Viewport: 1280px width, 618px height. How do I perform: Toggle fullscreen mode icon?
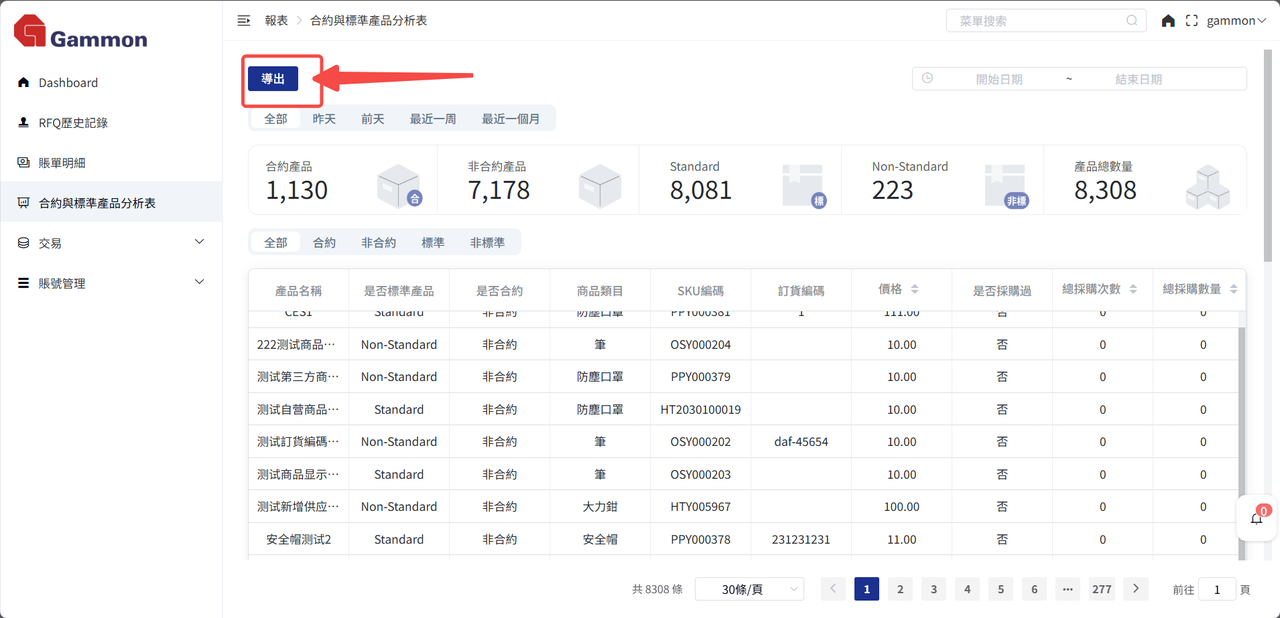[x=1191, y=21]
